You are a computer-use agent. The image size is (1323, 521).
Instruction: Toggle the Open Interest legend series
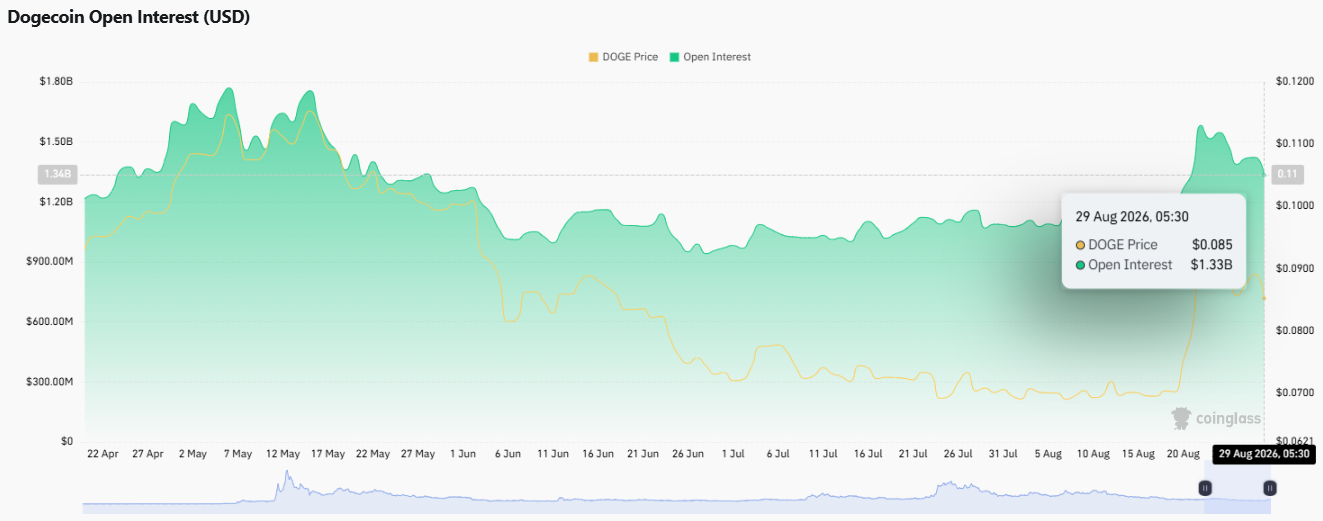pyautogui.click(x=710, y=57)
